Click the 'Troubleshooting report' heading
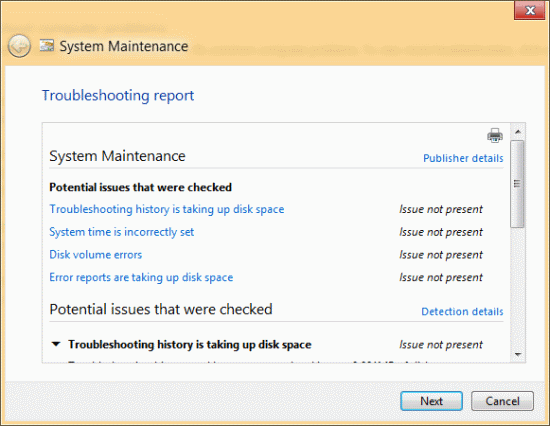The height and width of the screenshot is (426, 550). (118, 96)
